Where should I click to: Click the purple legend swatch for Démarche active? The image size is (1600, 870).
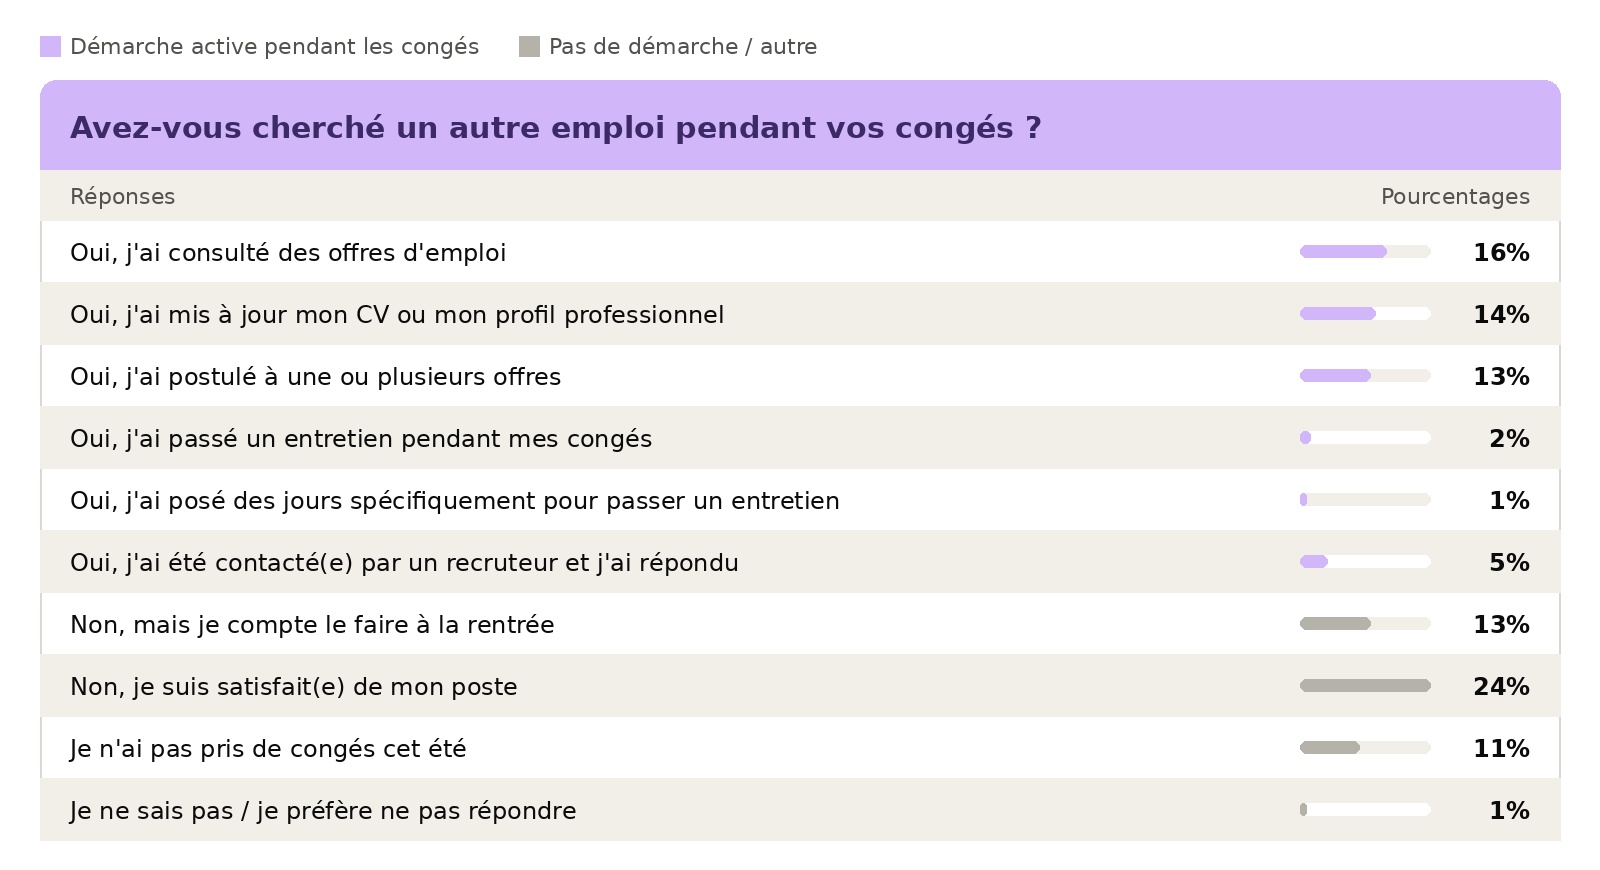(50, 47)
